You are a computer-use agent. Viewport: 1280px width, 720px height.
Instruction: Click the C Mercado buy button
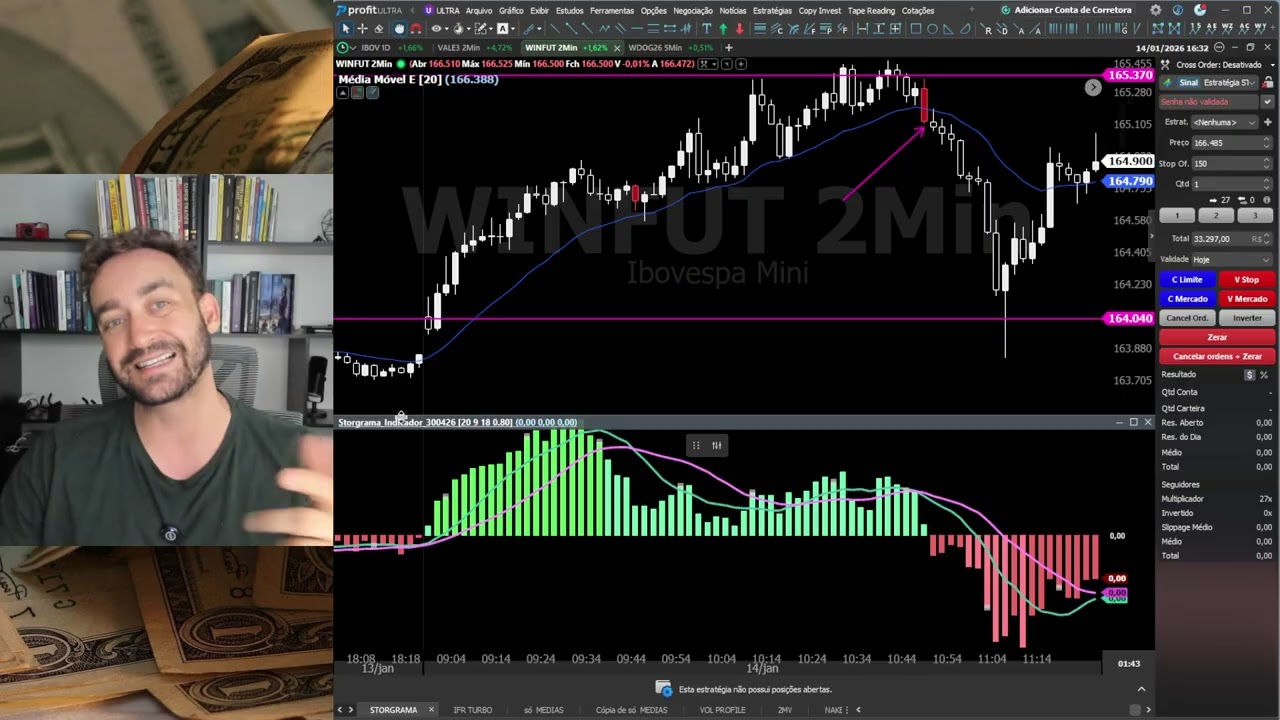[x=1187, y=299]
